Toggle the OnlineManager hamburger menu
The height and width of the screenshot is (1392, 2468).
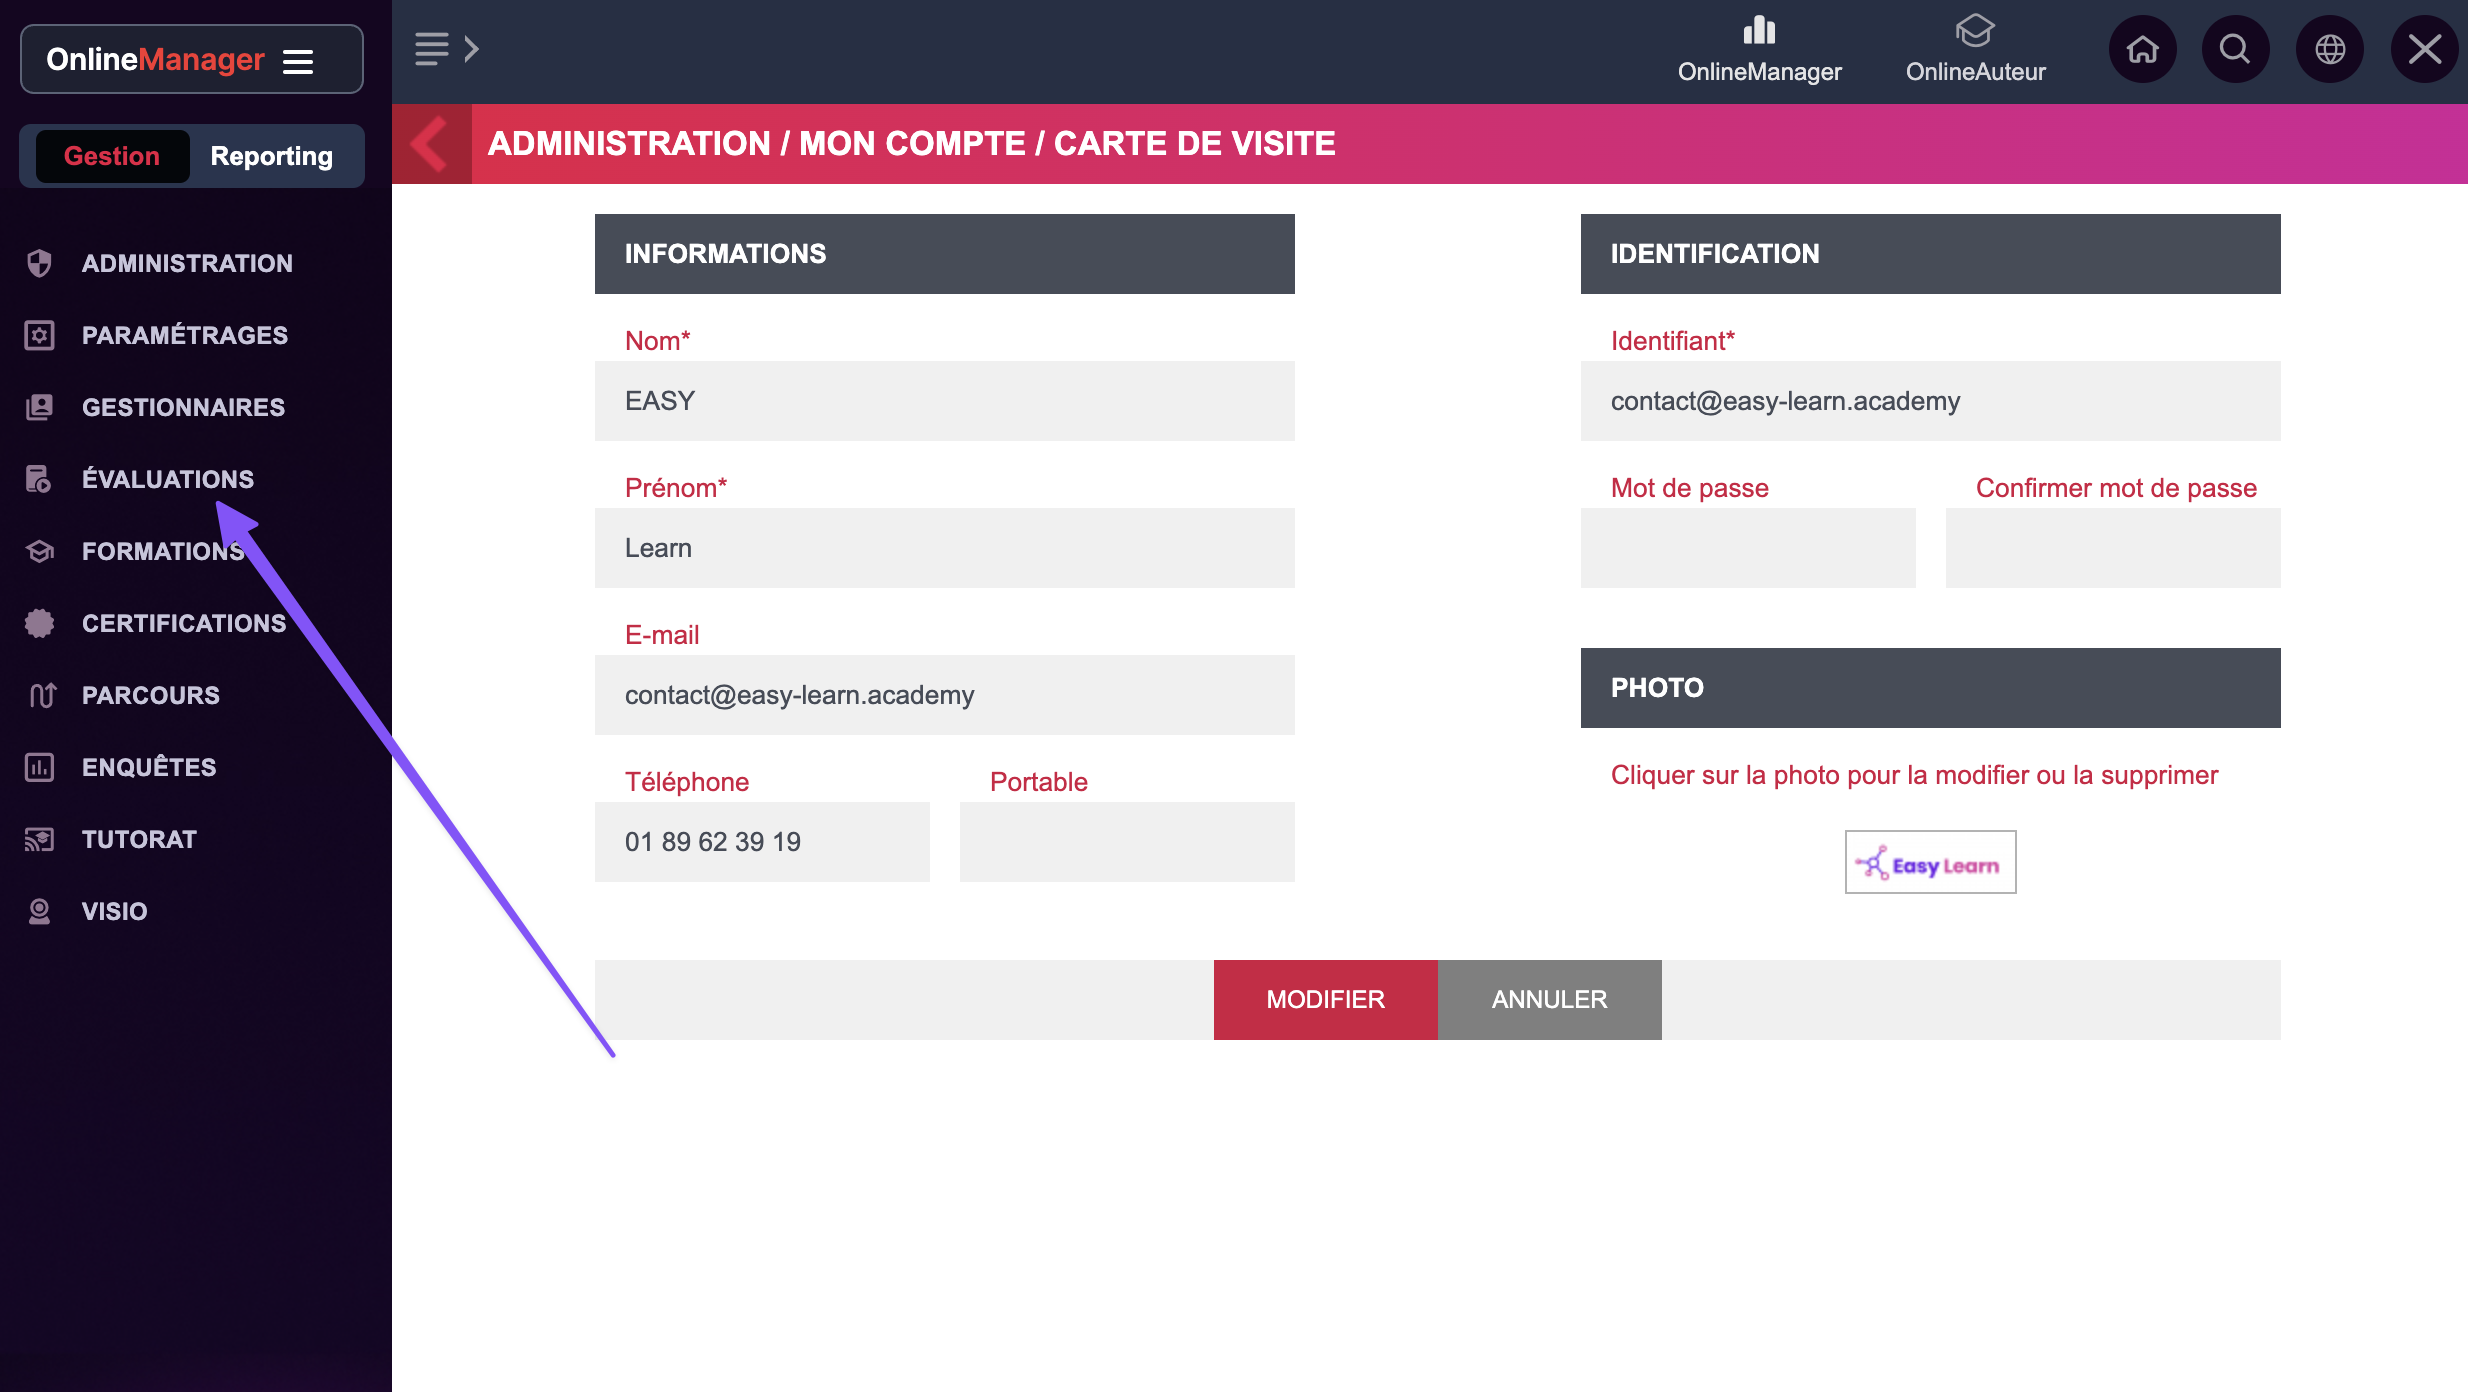pos(298,61)
